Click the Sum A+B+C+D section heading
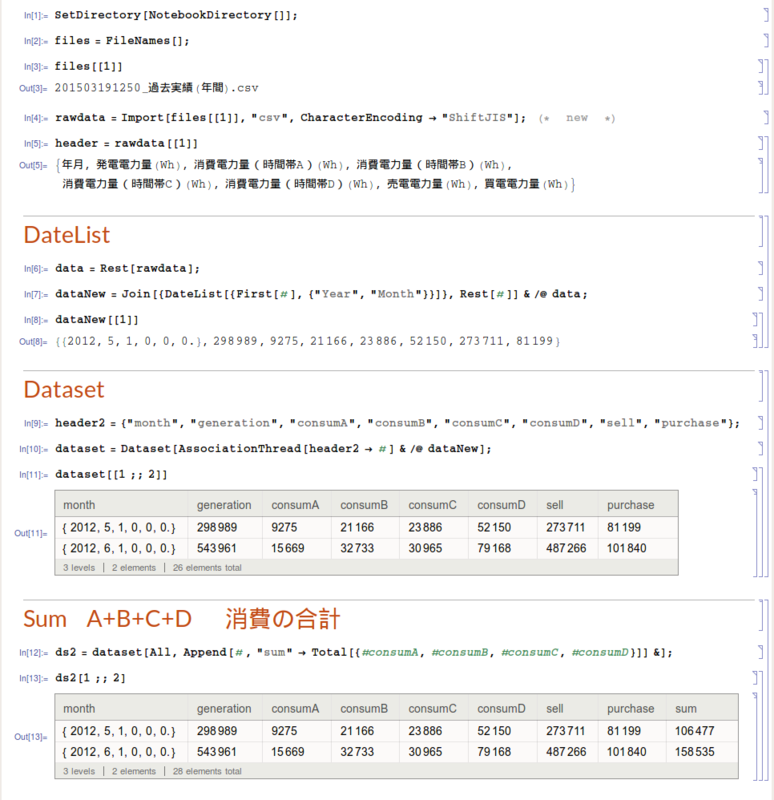The image size is (774, 800). (182, 619)
